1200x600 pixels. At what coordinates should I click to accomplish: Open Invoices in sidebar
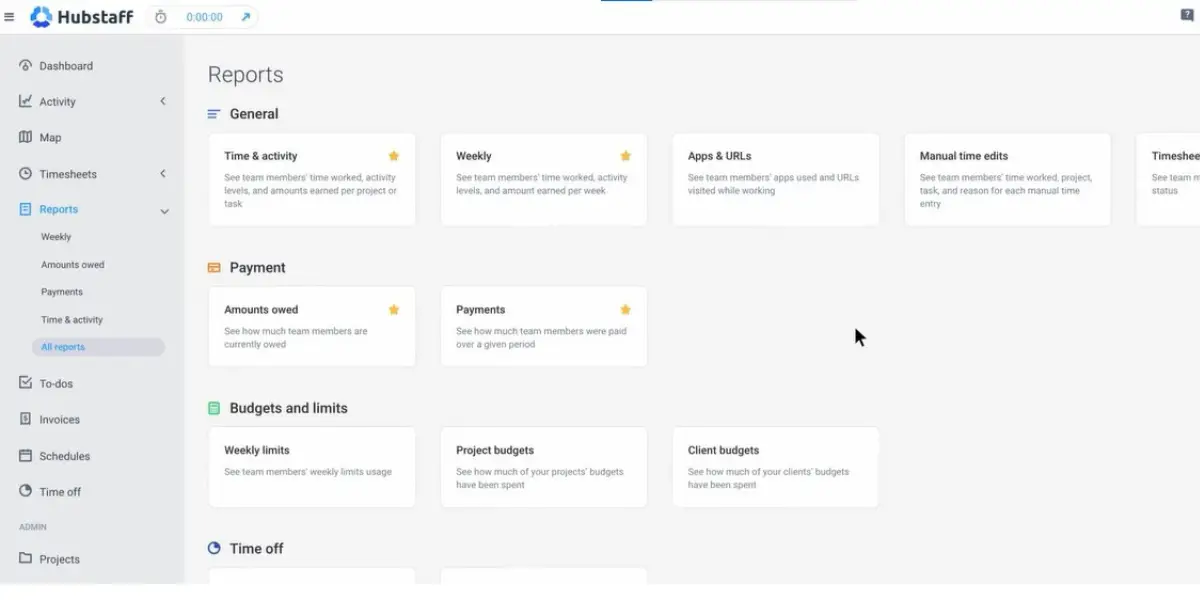click(x=60, y=419)
